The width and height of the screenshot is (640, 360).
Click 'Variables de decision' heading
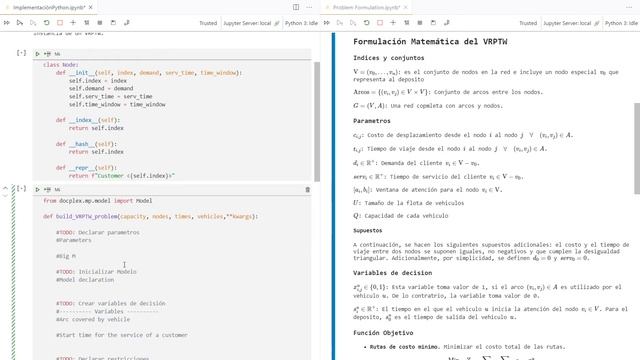click(x=393, y=273)
